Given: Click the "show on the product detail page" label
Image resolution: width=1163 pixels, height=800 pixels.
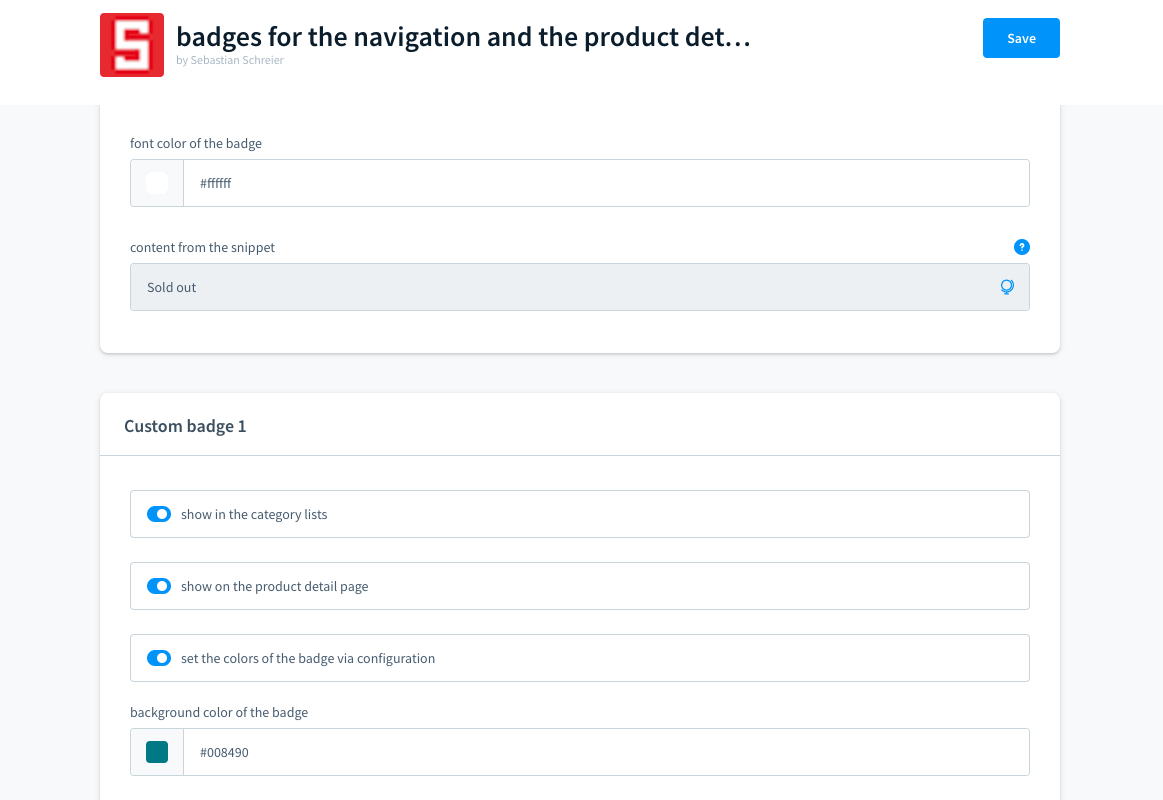Looking at the screenshot, I should coord(274,586).
